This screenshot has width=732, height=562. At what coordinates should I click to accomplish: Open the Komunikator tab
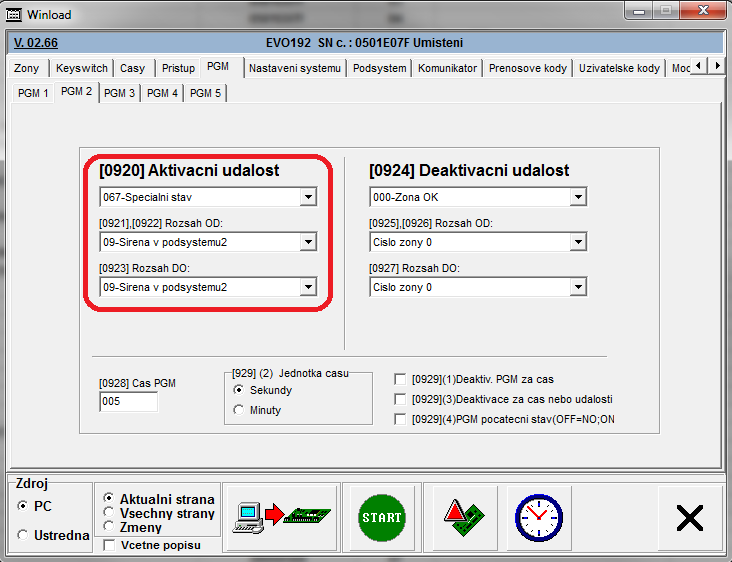pyautogui.click(x=447, y=68)
